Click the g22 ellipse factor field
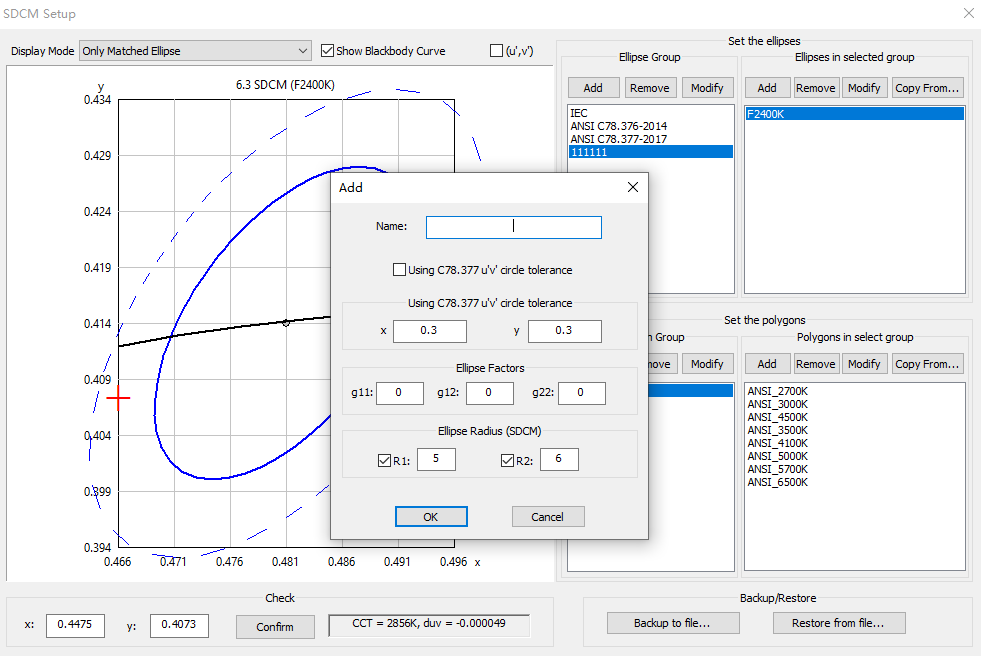This screenshot has height=656, width=981. (x=581, y=393)
